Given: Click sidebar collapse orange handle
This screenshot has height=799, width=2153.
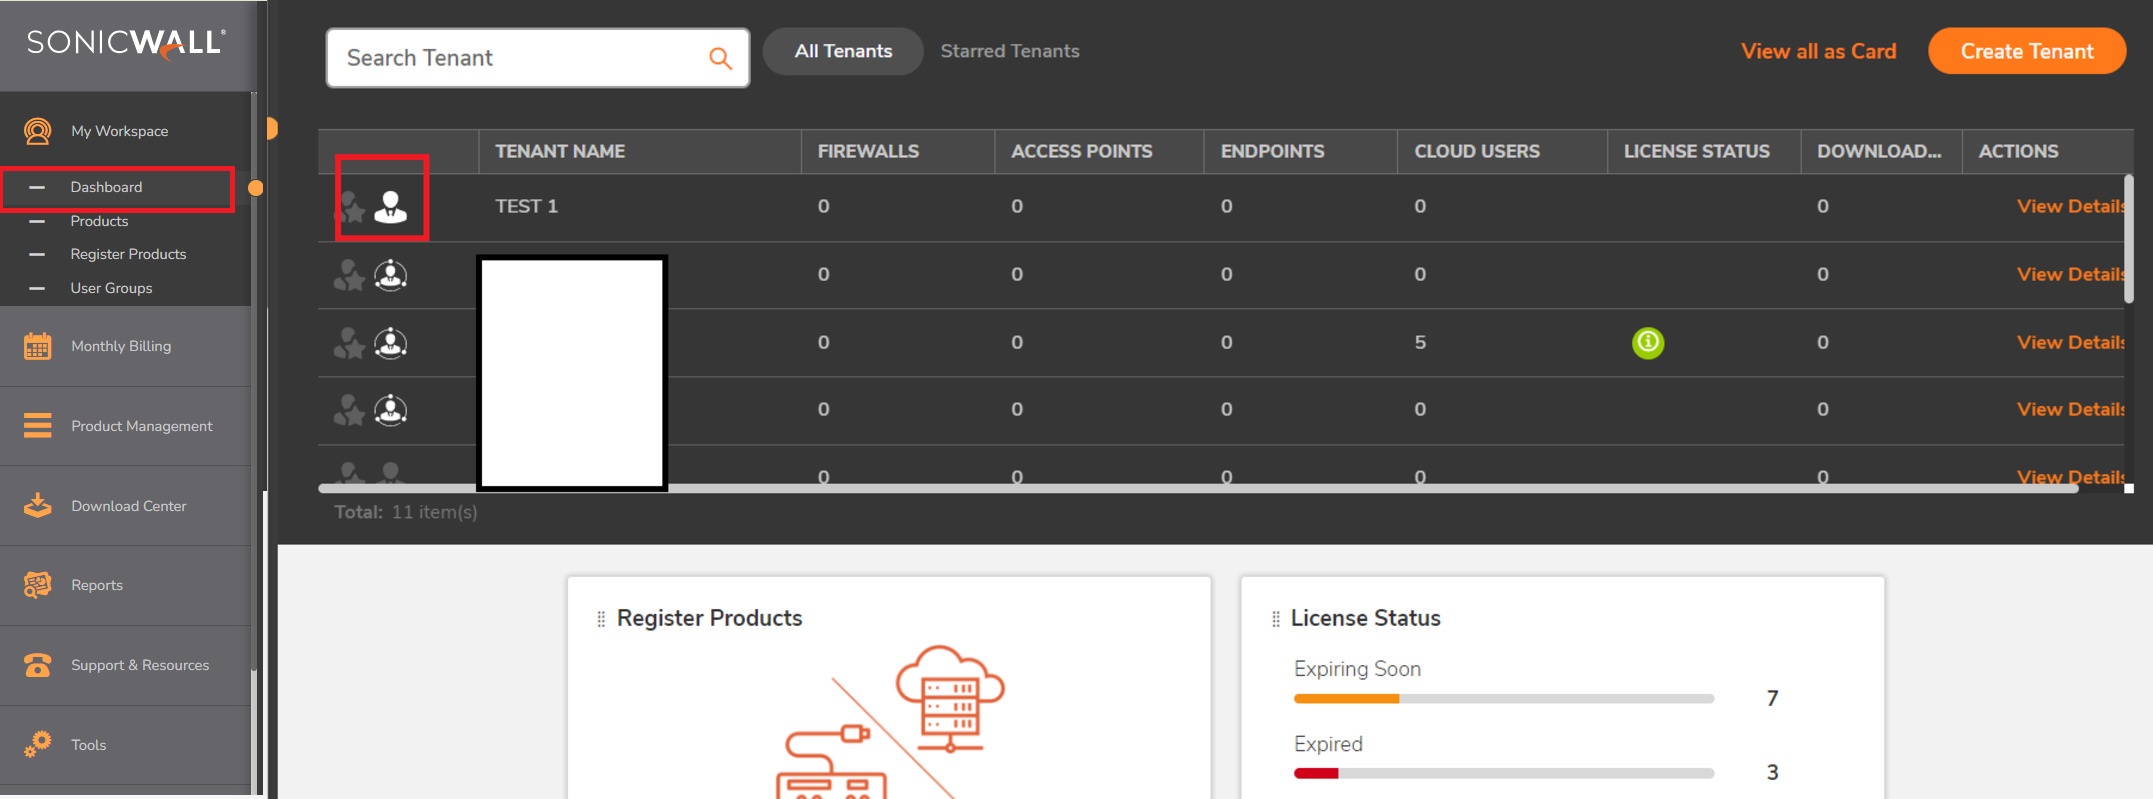Looking at the screenshot, I should (271, 129).
